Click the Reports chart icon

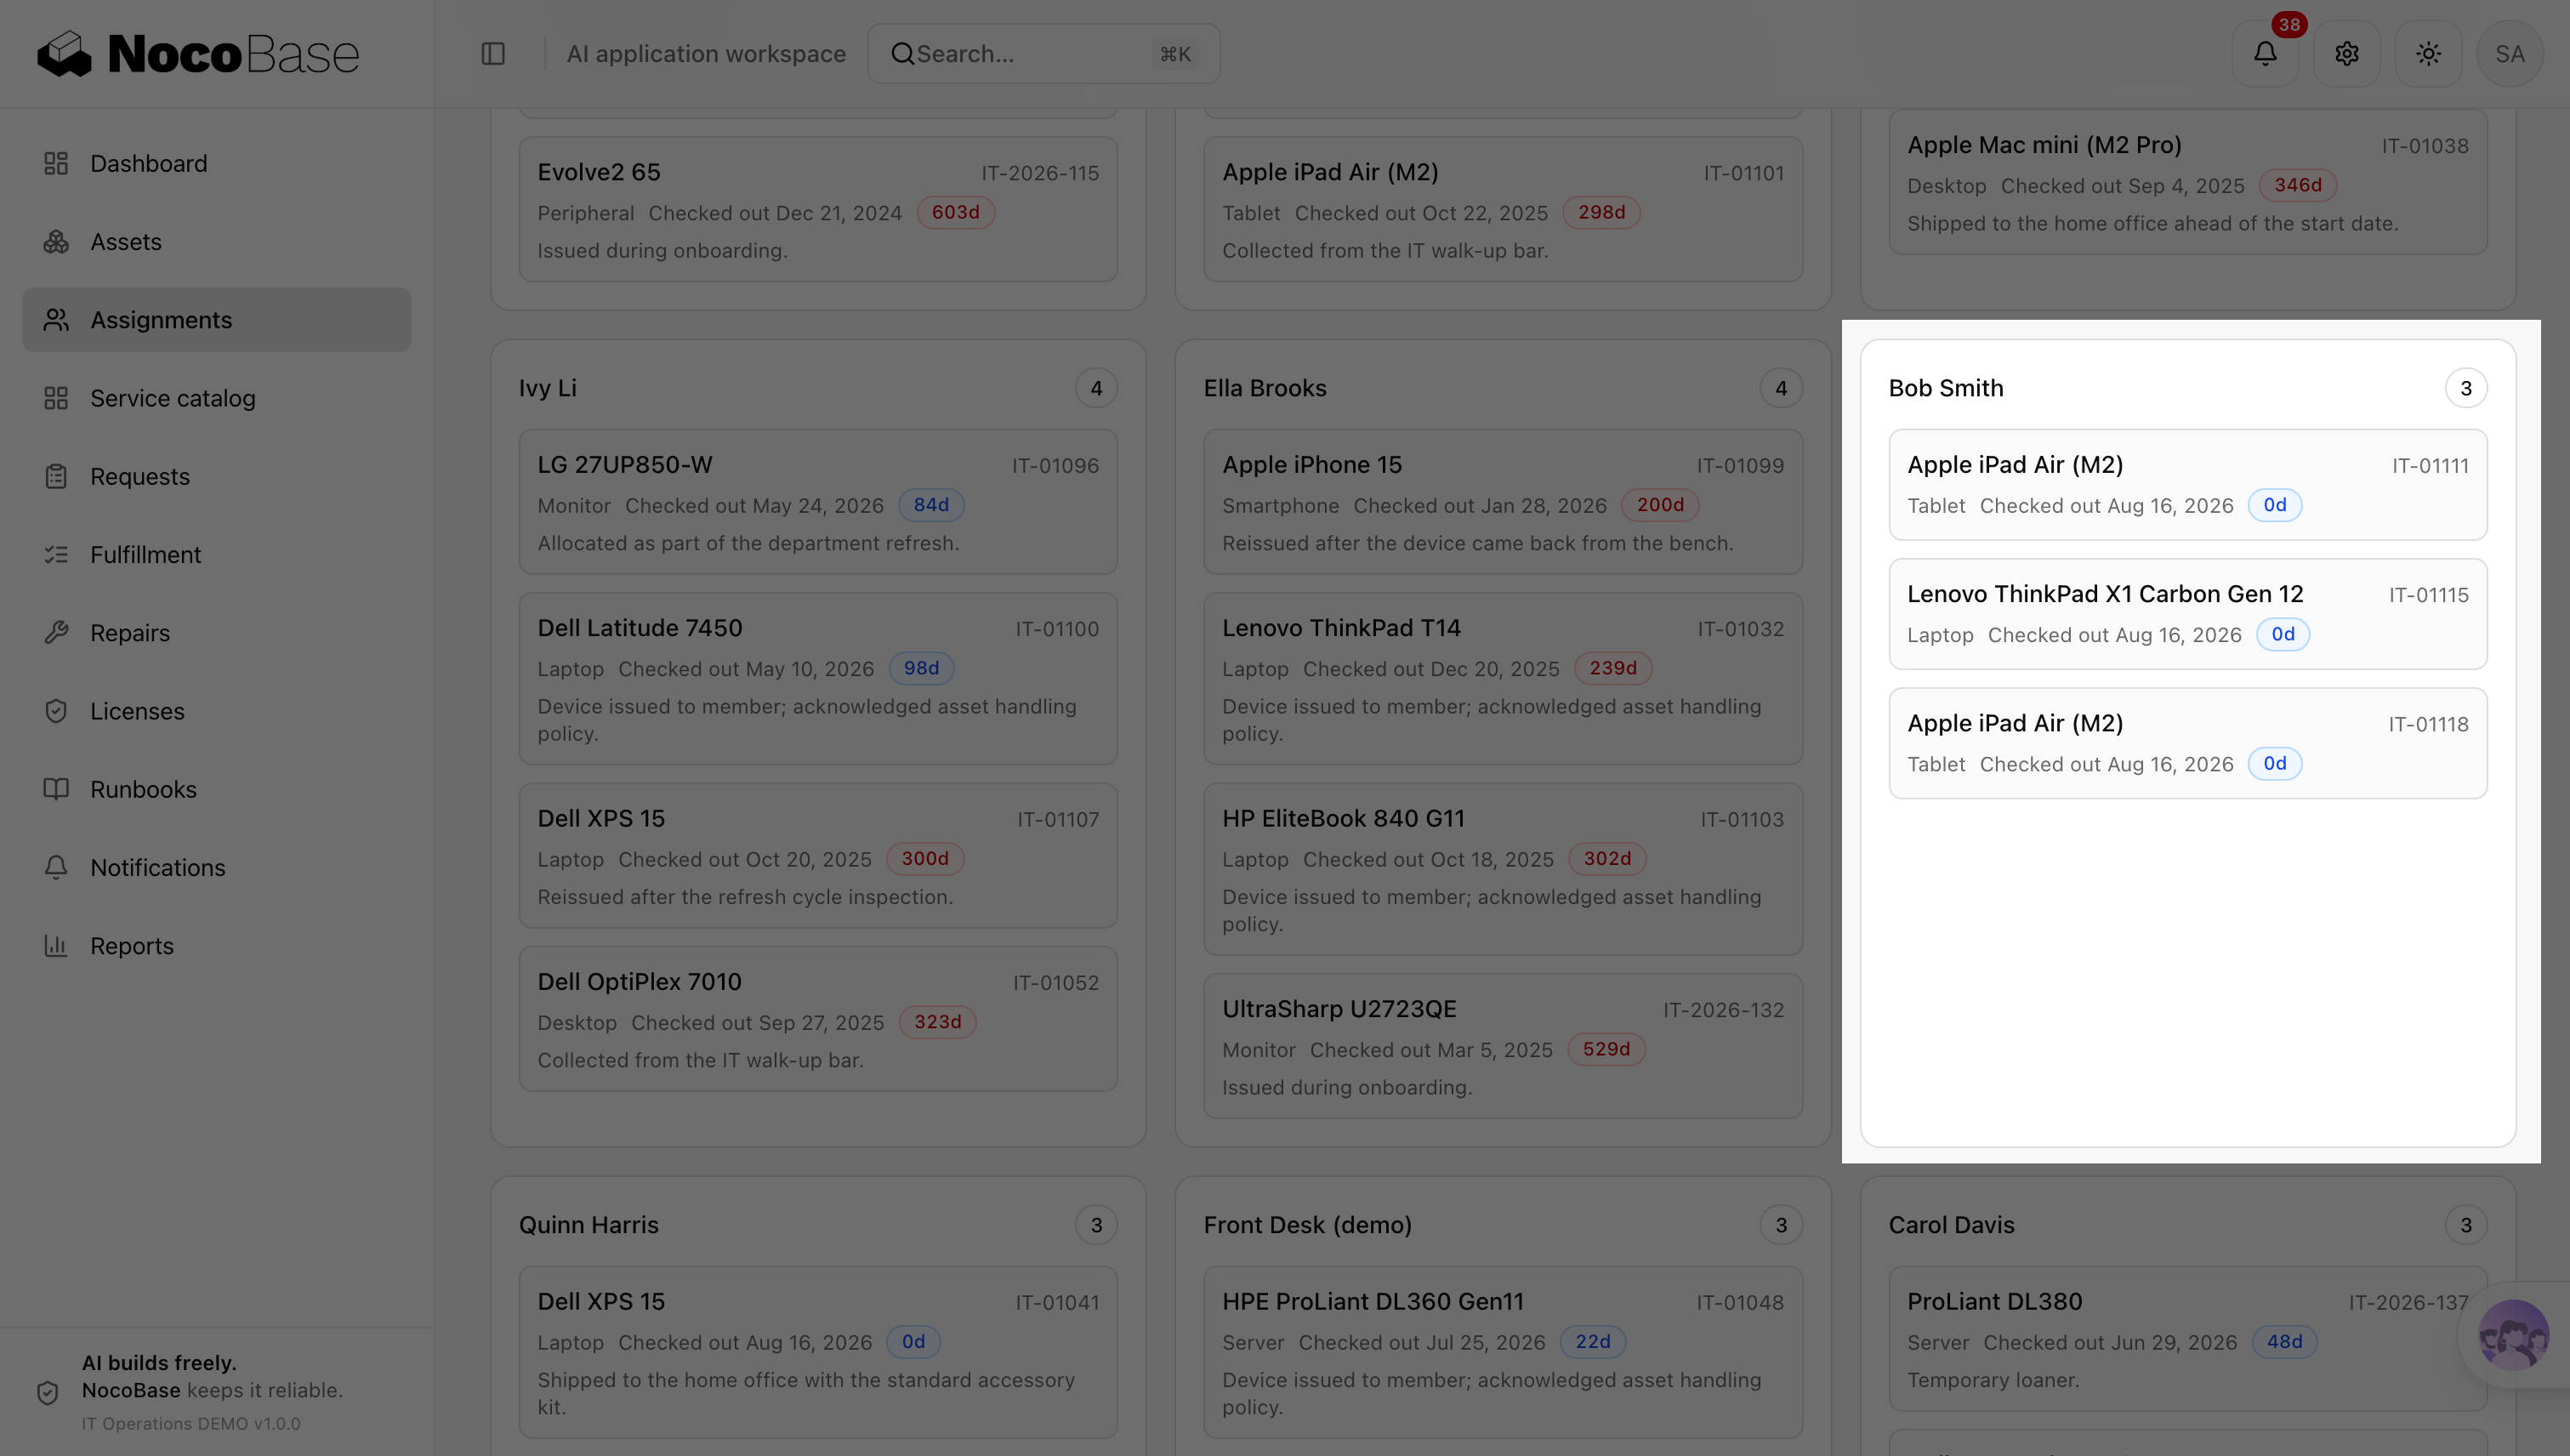[x=56, y=946]
